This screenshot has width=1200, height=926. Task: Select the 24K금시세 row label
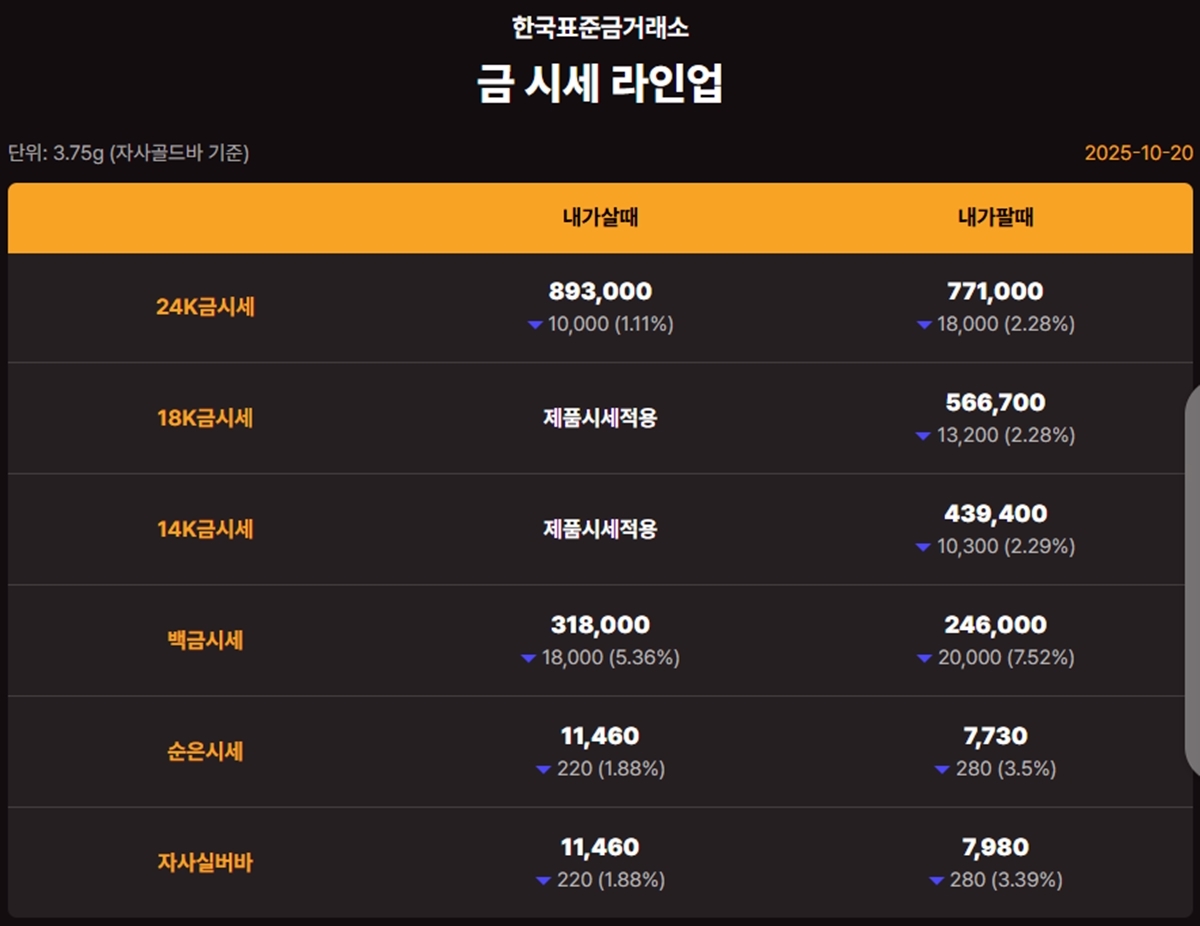point(205,307)
